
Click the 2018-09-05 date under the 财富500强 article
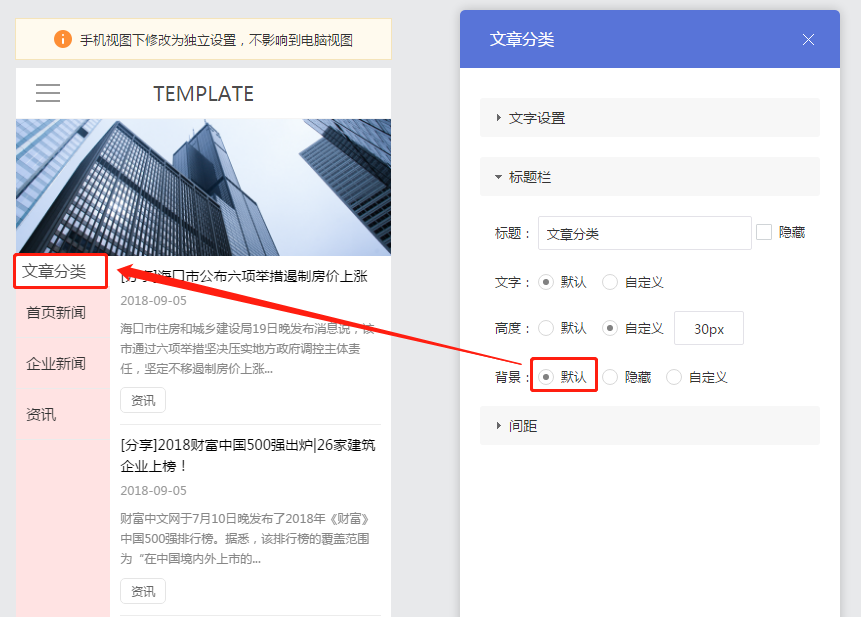(153, 491)
